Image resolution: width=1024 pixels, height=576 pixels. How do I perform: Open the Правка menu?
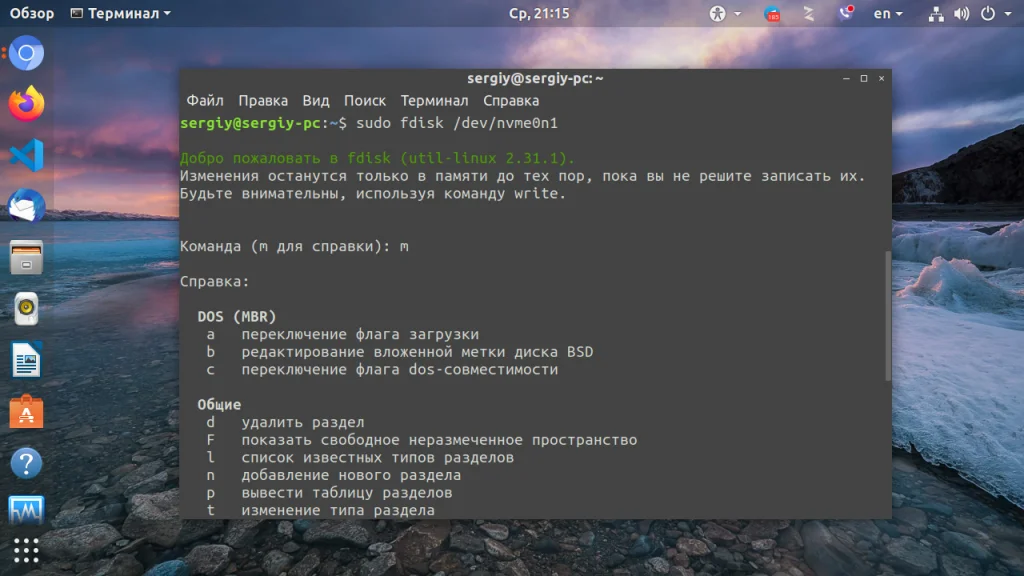pos(263,101)
